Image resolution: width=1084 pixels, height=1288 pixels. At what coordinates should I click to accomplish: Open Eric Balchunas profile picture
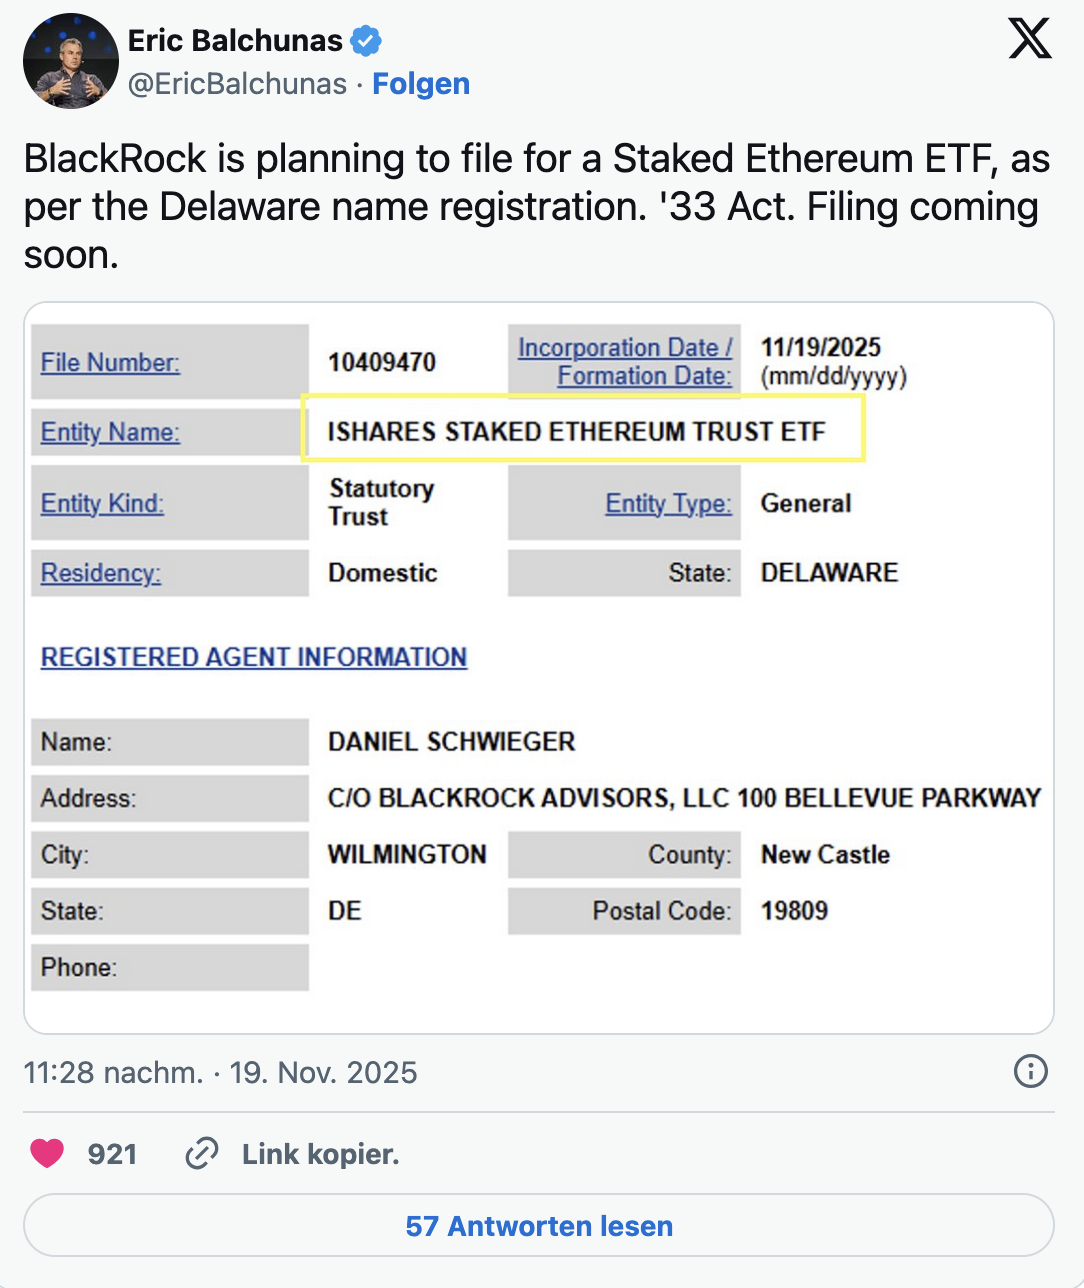point(70,61)
